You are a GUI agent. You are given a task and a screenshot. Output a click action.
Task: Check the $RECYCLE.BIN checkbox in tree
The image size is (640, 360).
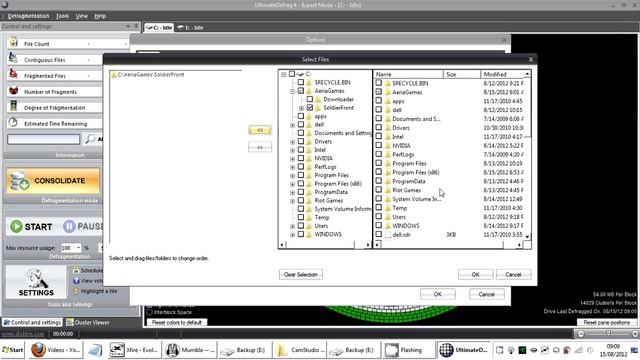pyautogui.click(x=301, y=82)
